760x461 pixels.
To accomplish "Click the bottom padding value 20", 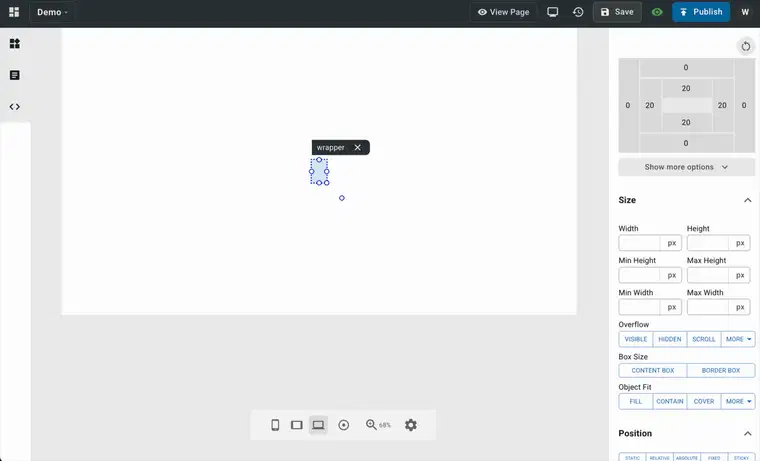I will [686, 122].
